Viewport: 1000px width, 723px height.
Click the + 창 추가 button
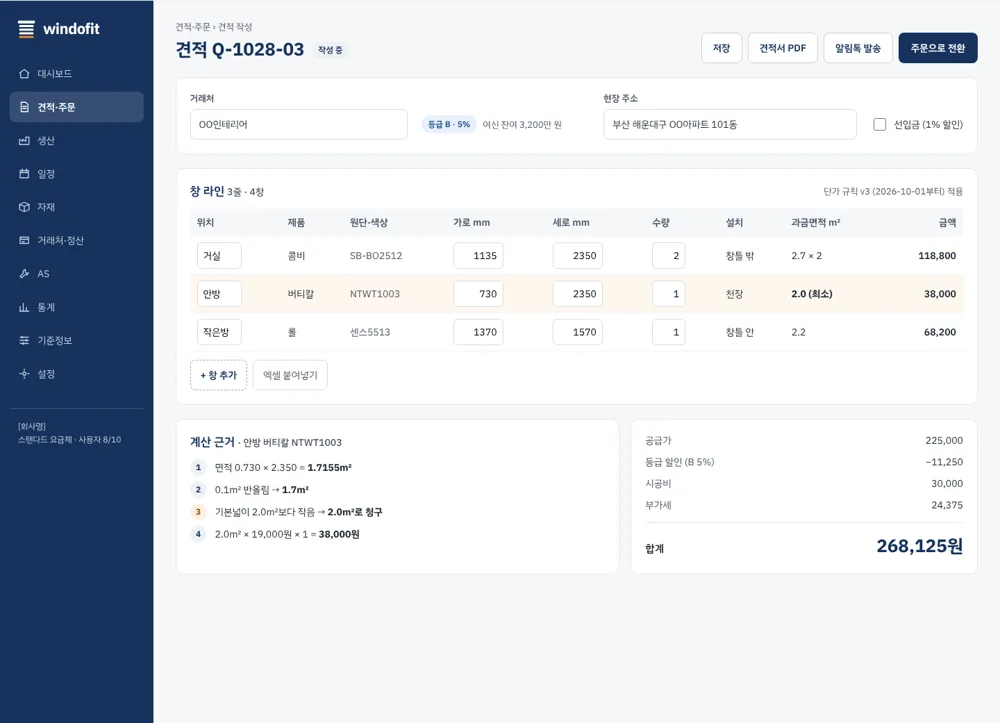tap(218, 375)
